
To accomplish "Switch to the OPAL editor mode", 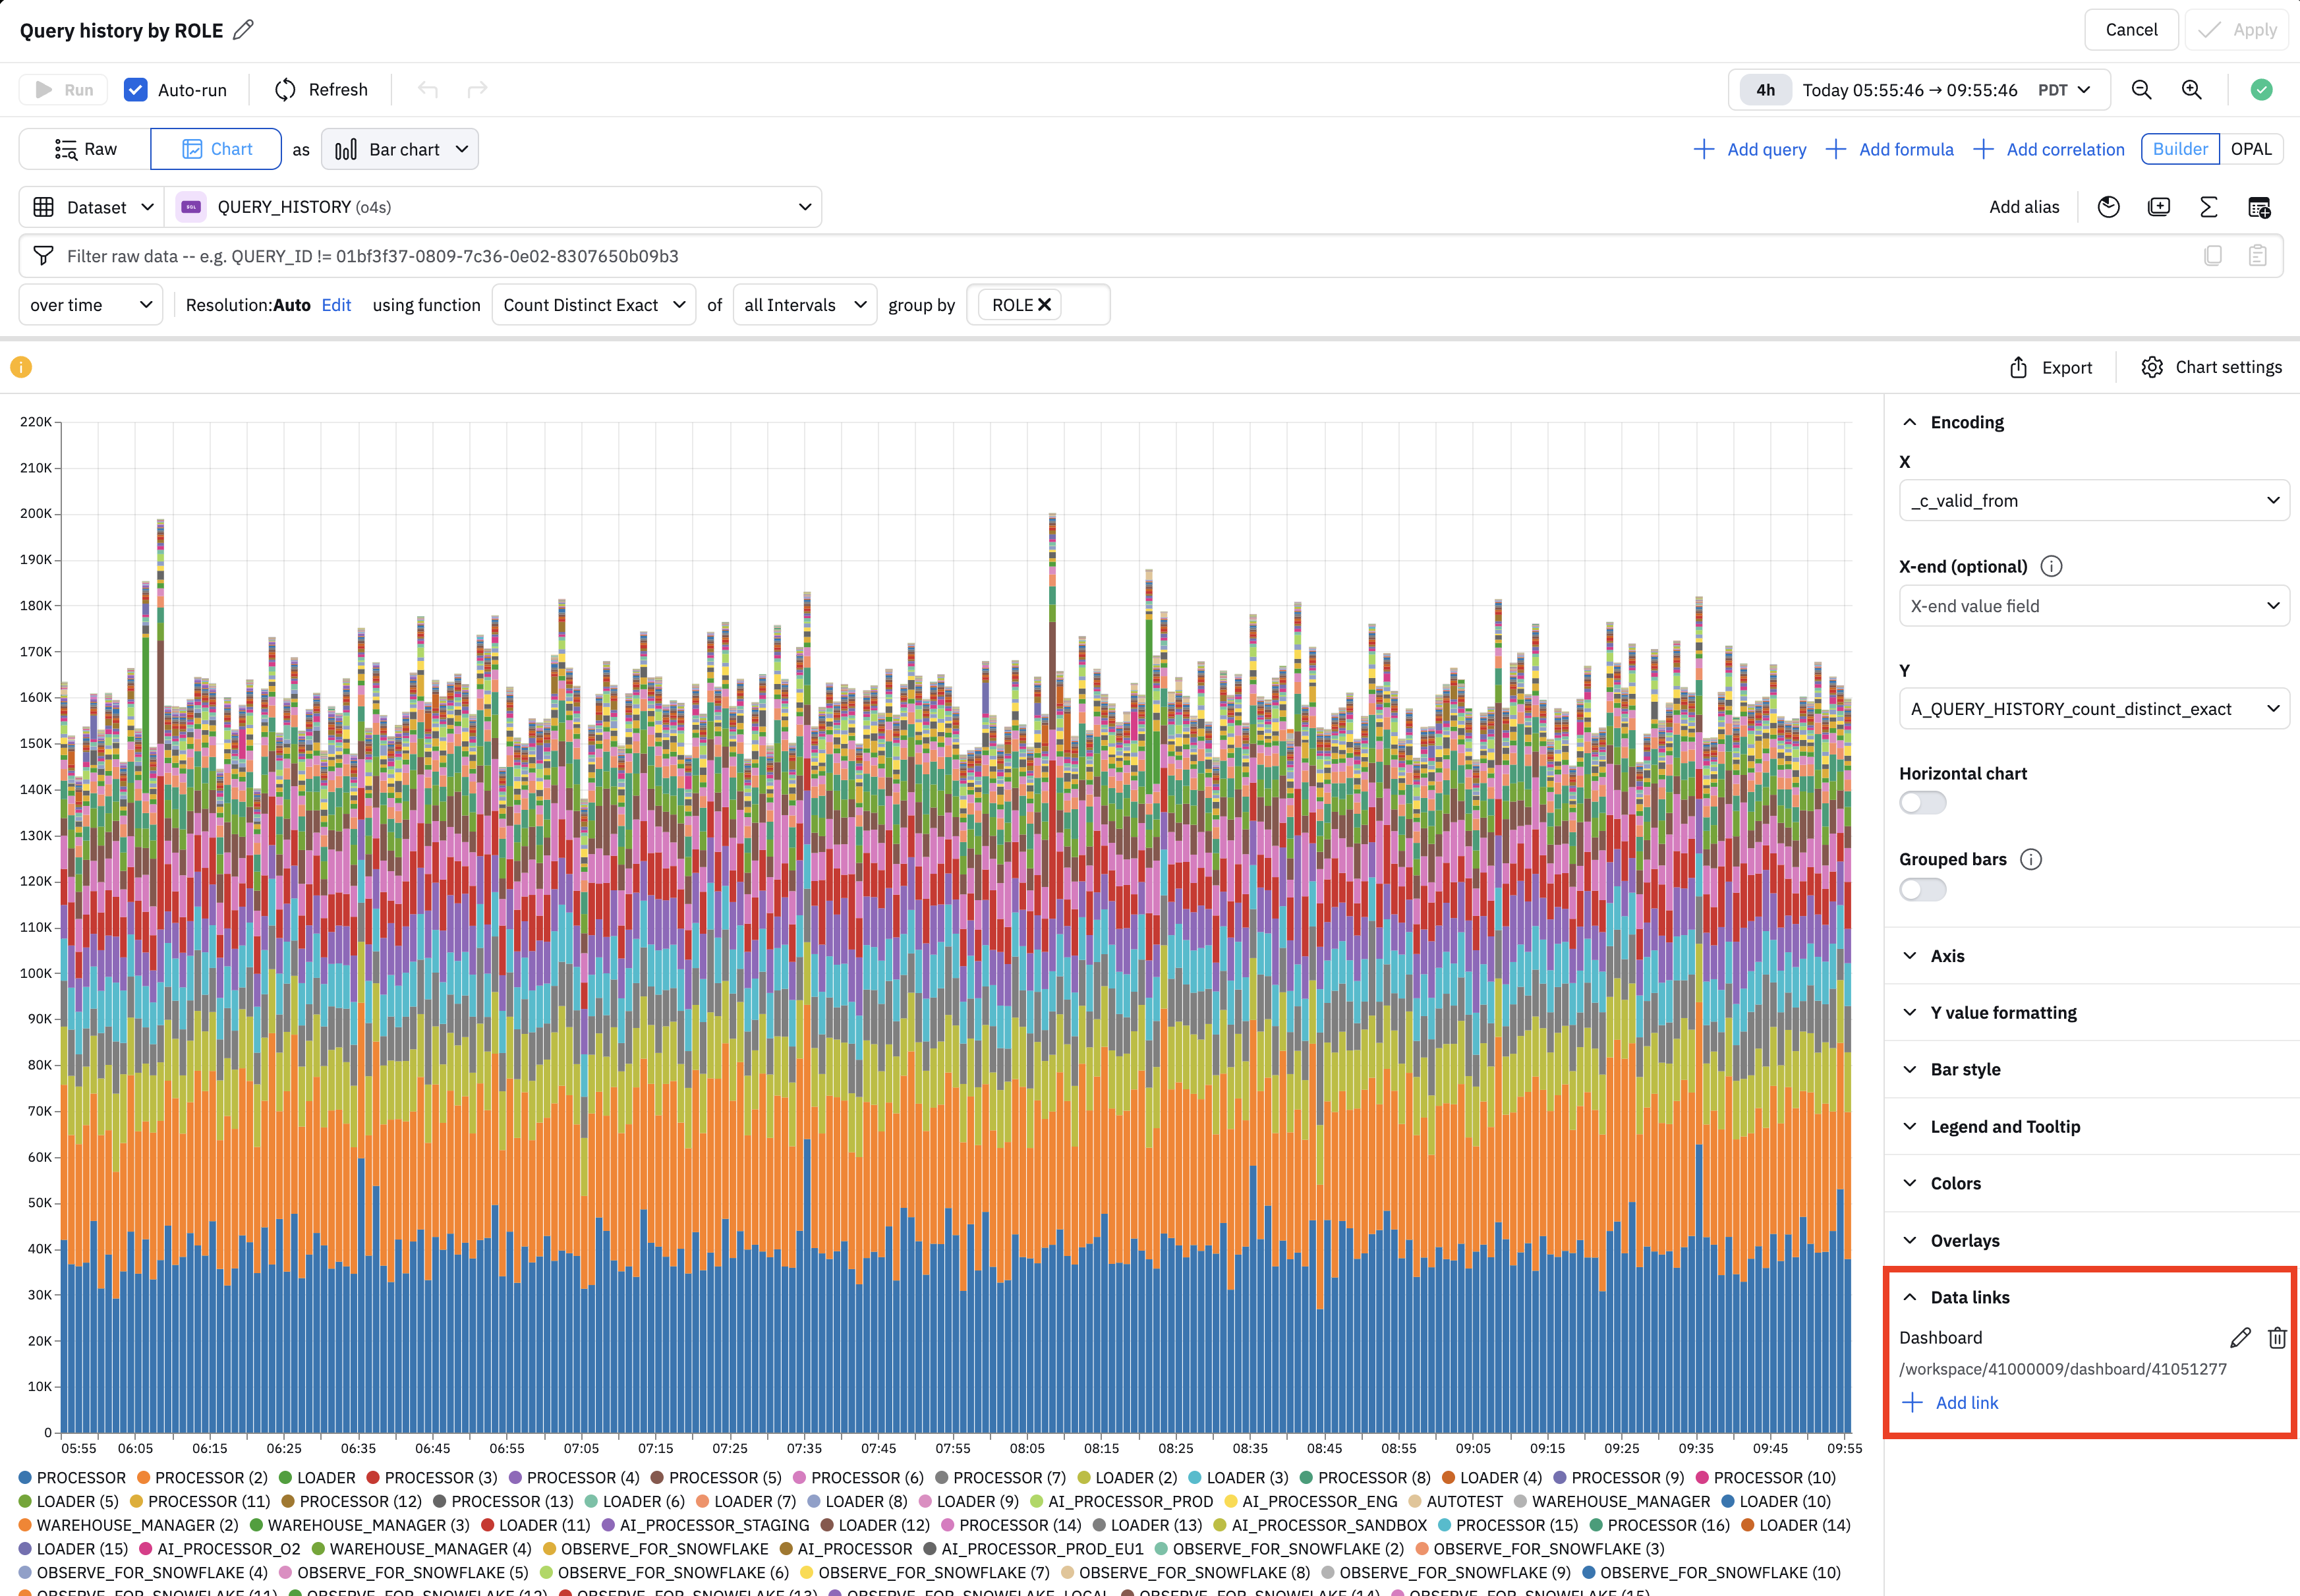I will (x=2250, y=149).
